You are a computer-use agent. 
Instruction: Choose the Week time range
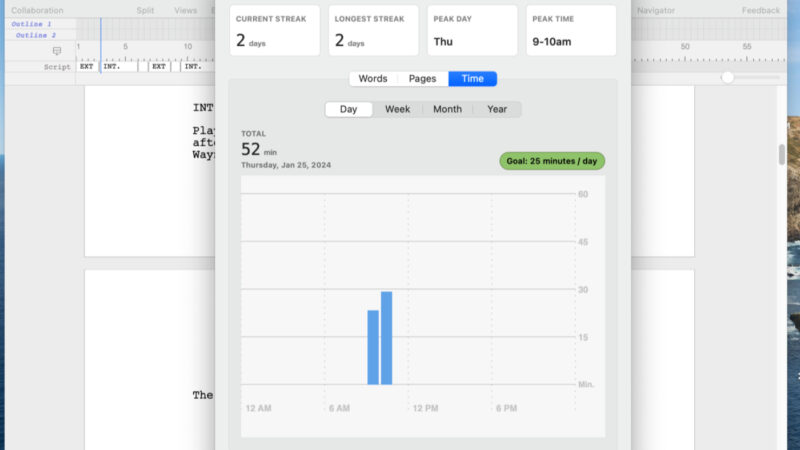[398, 109]
